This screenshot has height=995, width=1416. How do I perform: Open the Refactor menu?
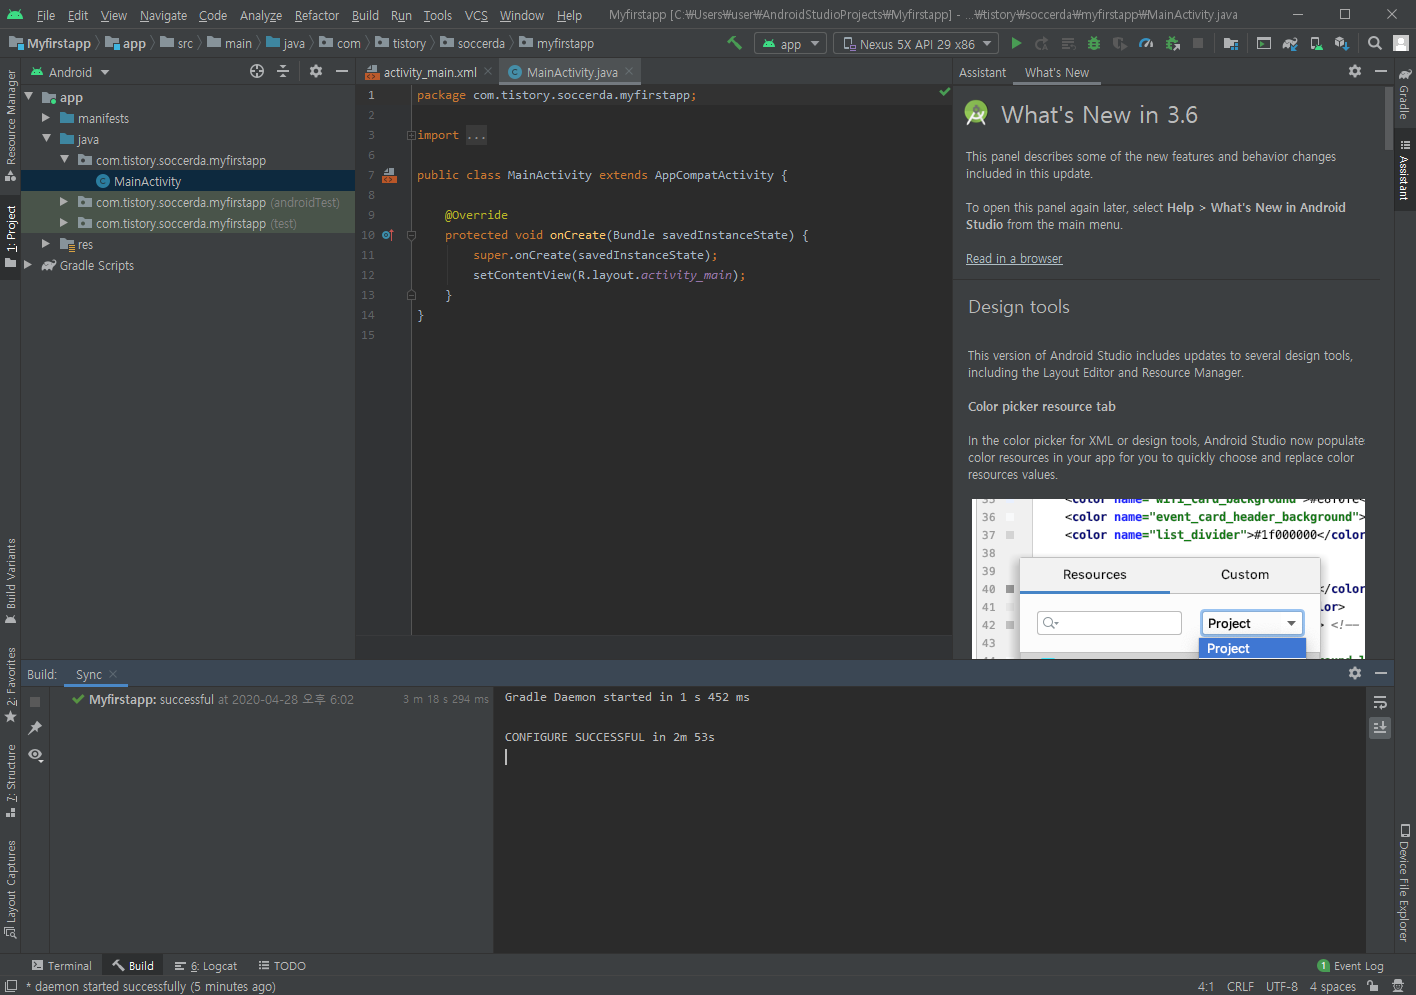(x=317, y=15)
